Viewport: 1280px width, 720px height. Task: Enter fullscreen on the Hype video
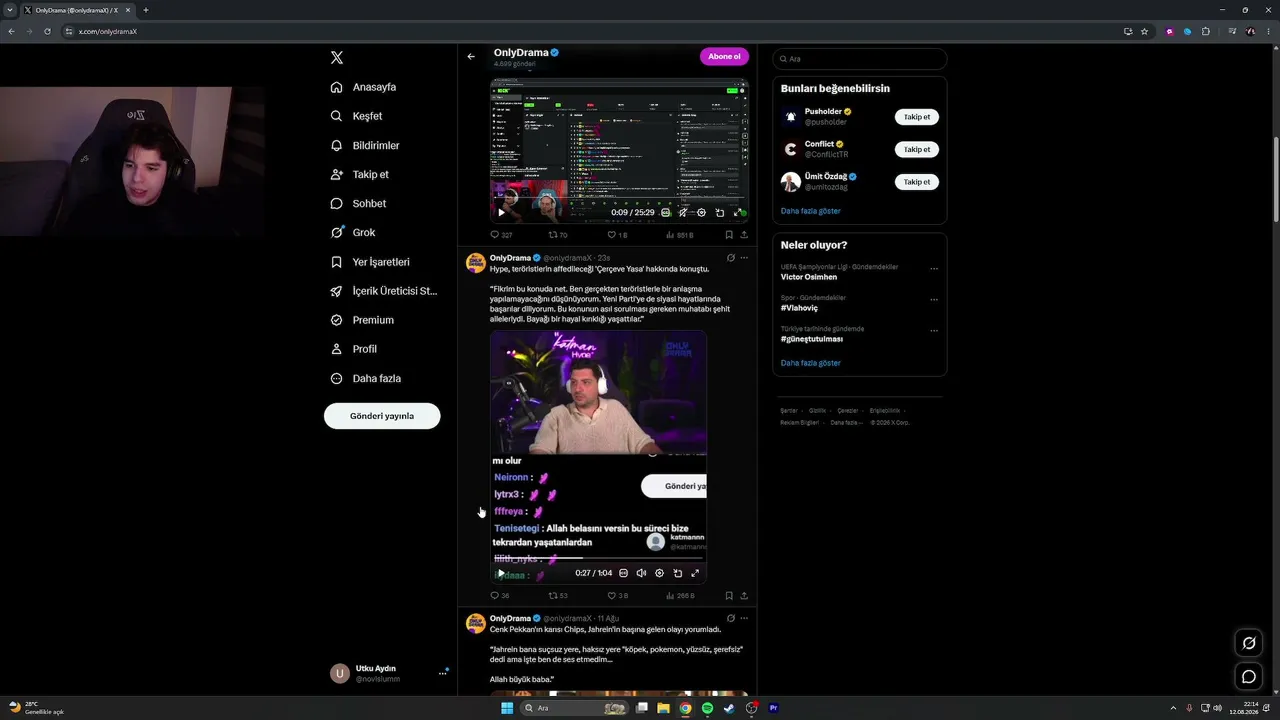tap(695, 573)
